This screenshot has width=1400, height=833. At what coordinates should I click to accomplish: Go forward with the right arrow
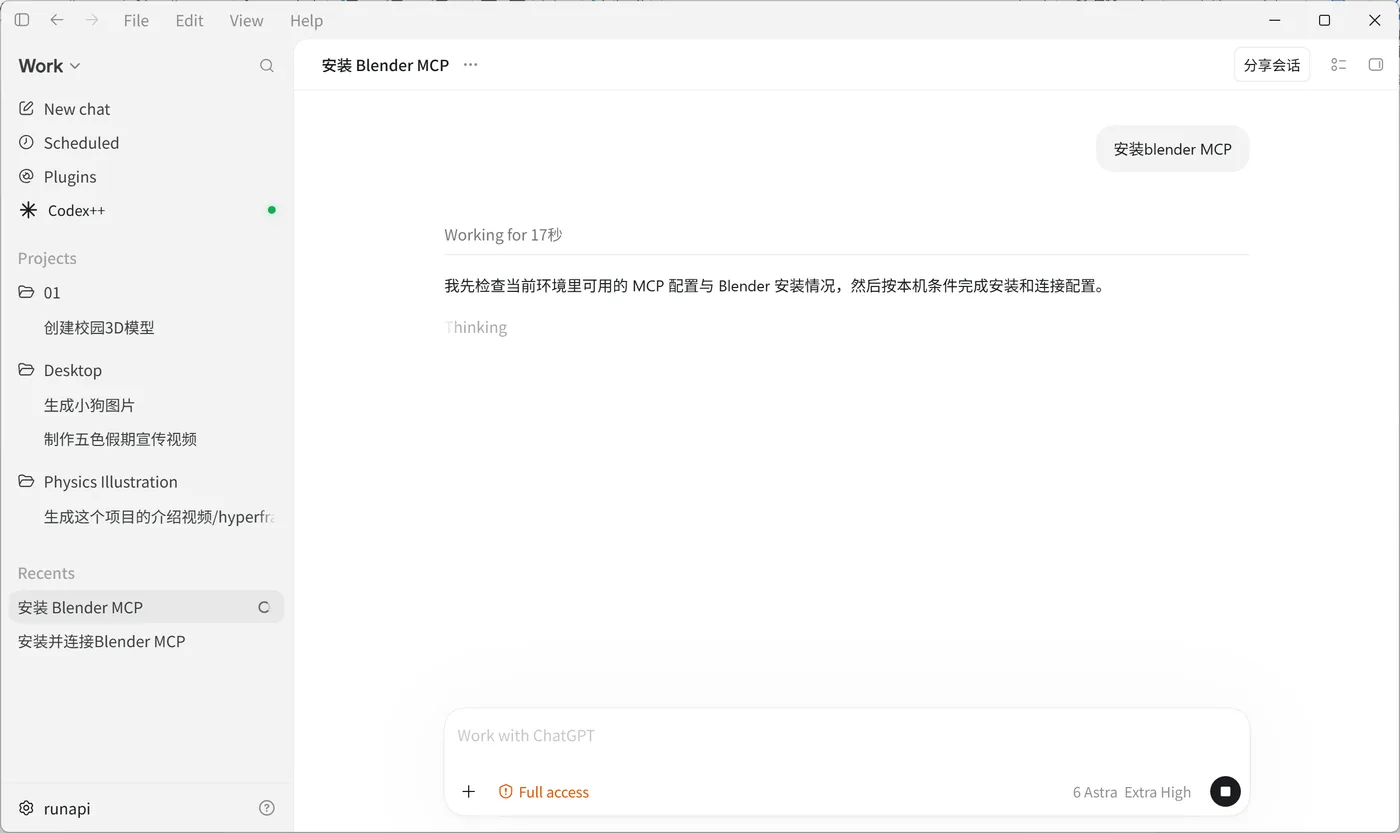click(x=92, y=20)
